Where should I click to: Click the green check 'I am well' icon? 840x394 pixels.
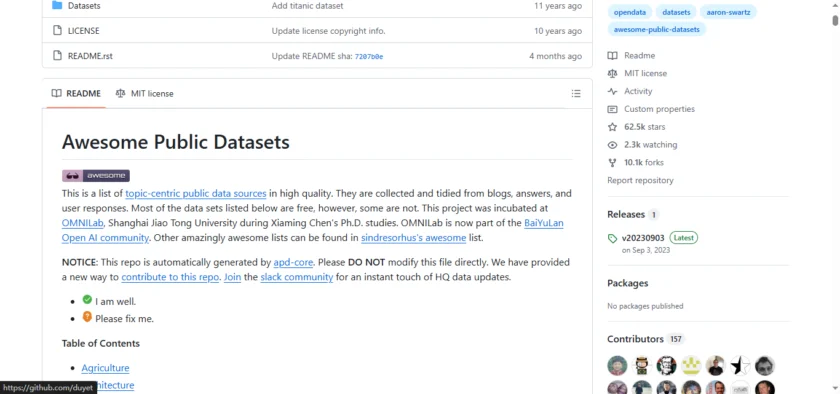click(87, 300)
